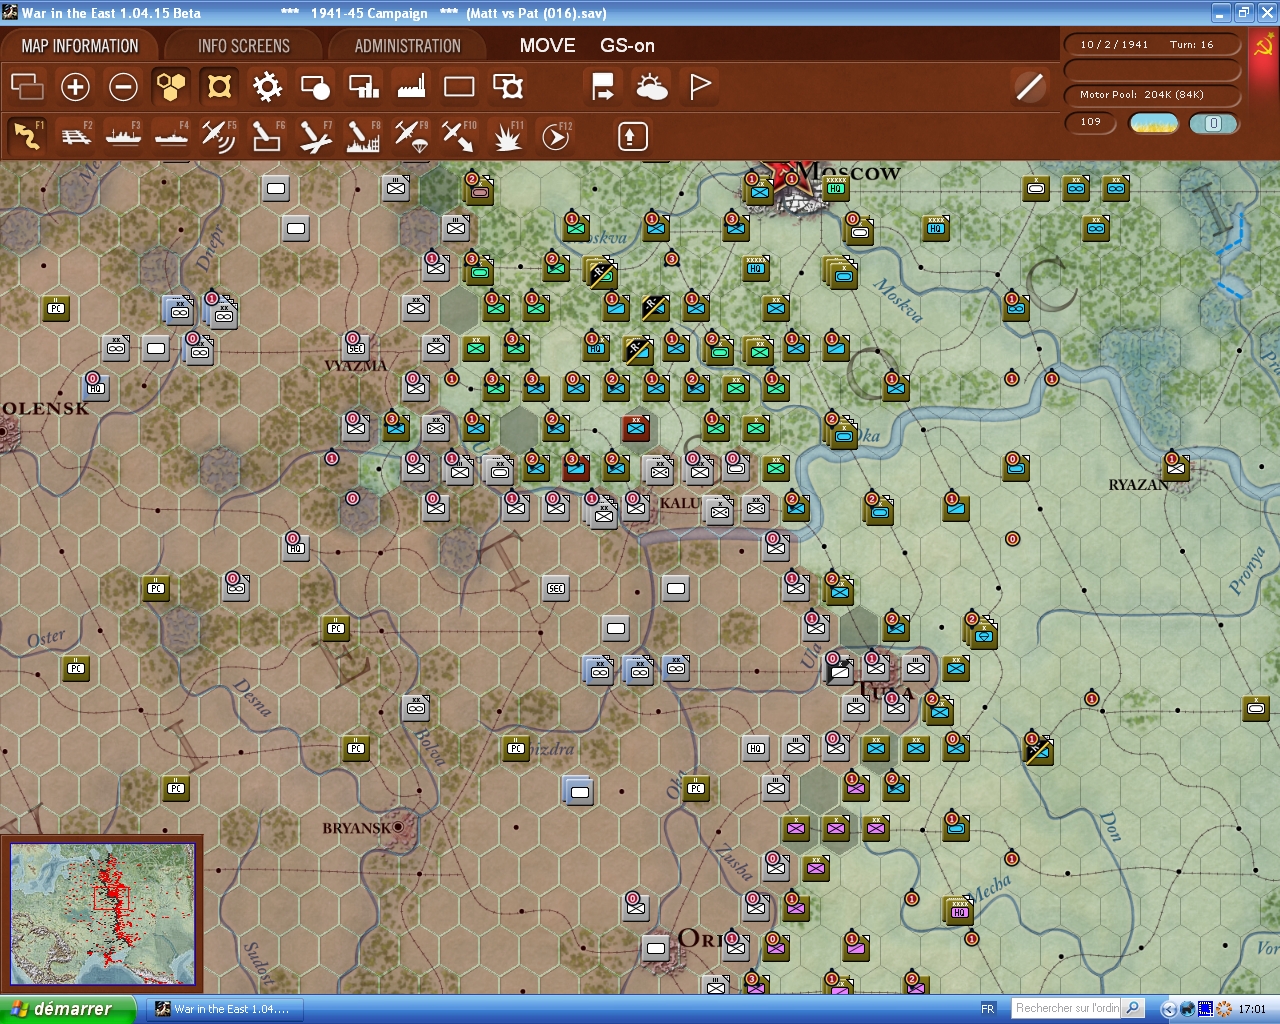Click inside the minimap overview
This screenshot has height=1024, width=1280.
[102, 913]
